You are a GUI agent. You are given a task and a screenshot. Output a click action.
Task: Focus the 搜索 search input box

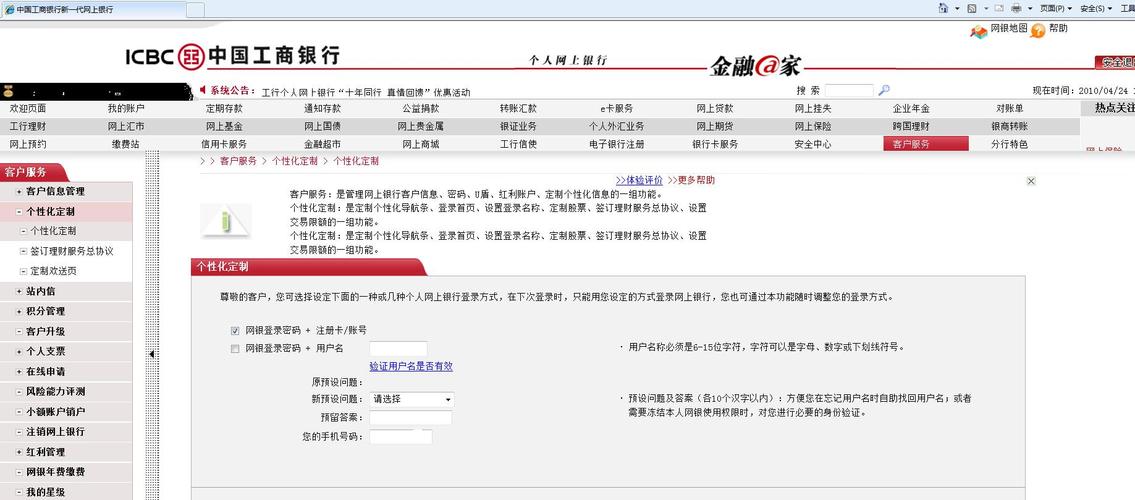[x=849, y=90]
